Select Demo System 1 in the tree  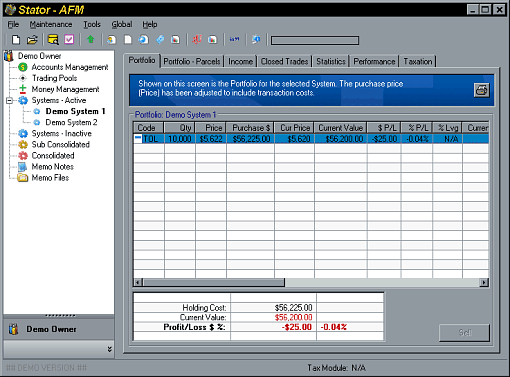point(75,111)
